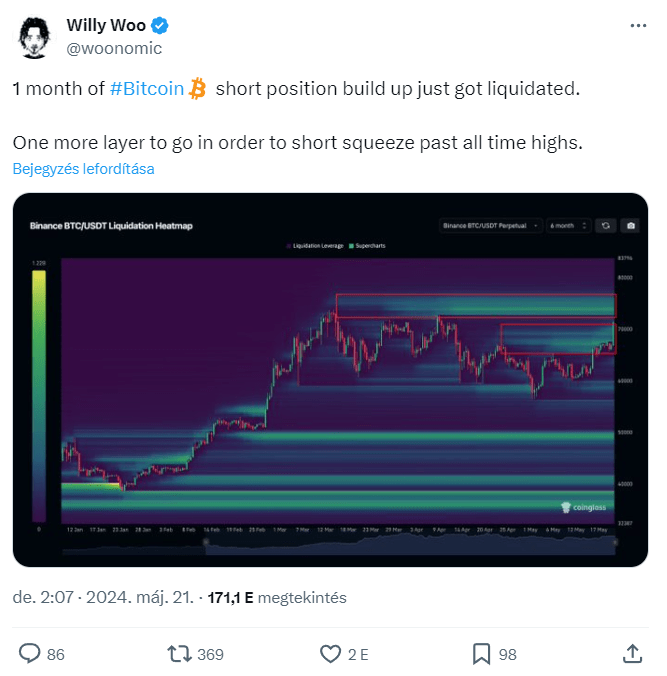This screenshot has width=667, height=676.
Task: Open the liquidation heatmap image
Action: [x=330, y=379]
